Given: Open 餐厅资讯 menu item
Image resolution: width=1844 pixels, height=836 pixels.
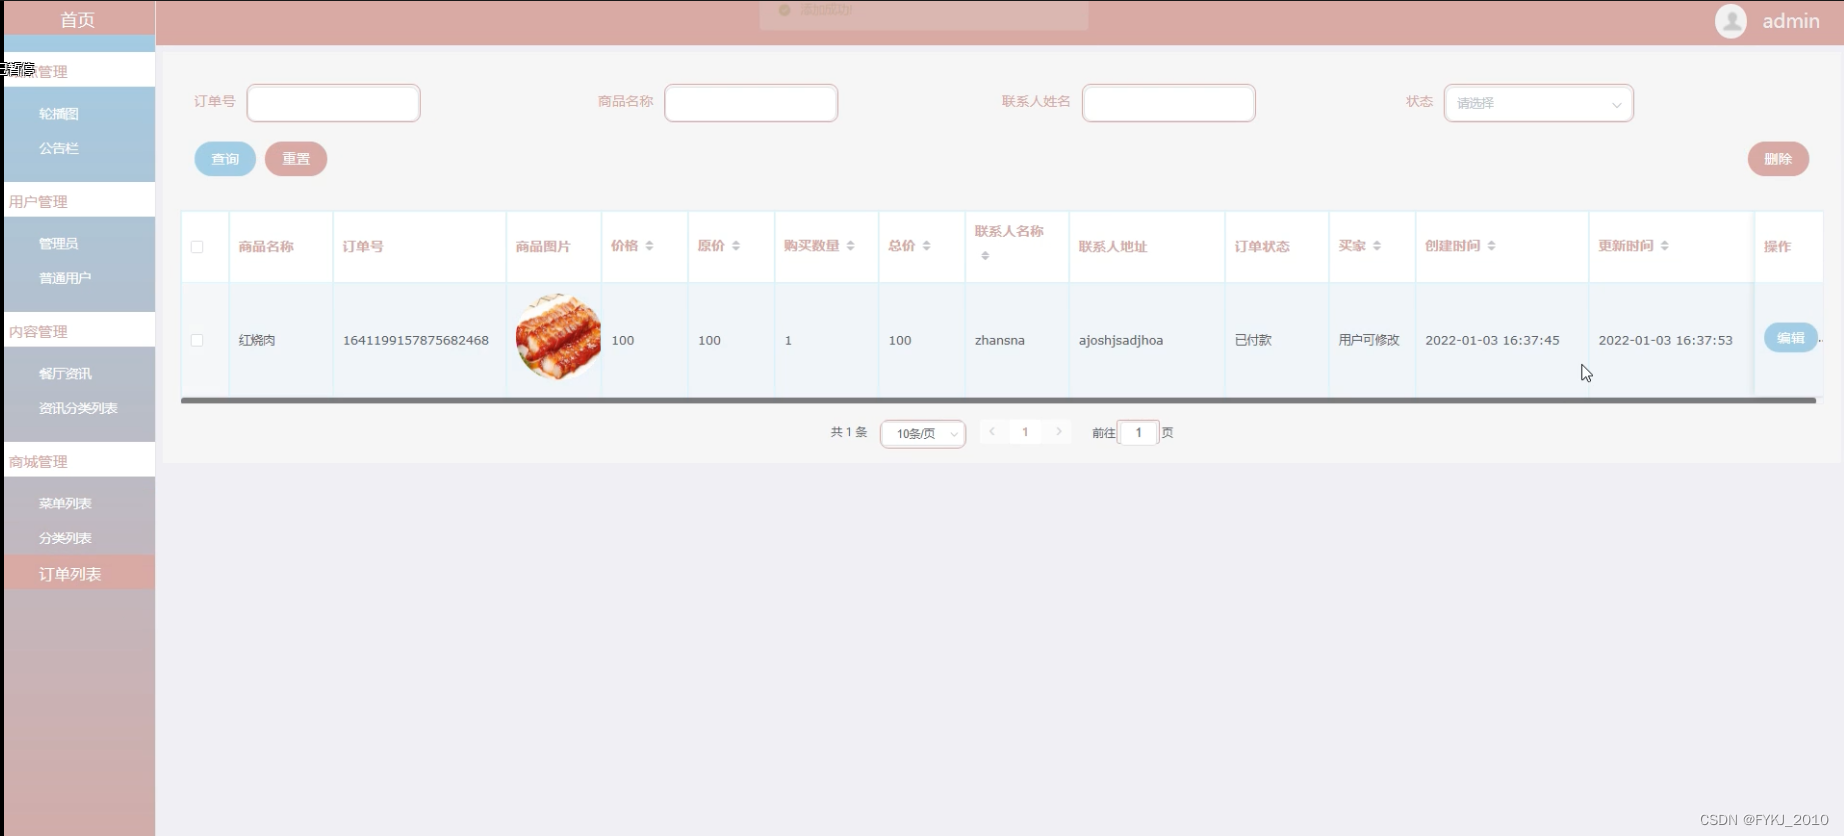Looking at the screenshot, I should point(65,374).
